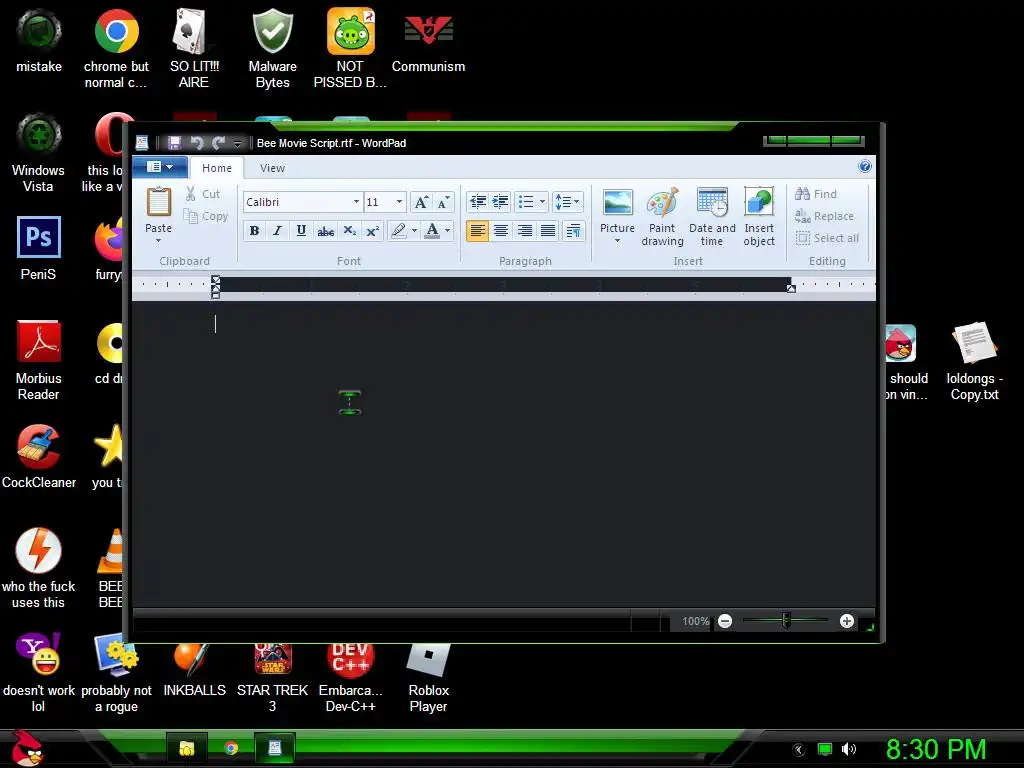Image resolution: width=1024 pixels, height=768 pixels.
Task: Open Chrome from the taskbar
Action: point(231,748)
